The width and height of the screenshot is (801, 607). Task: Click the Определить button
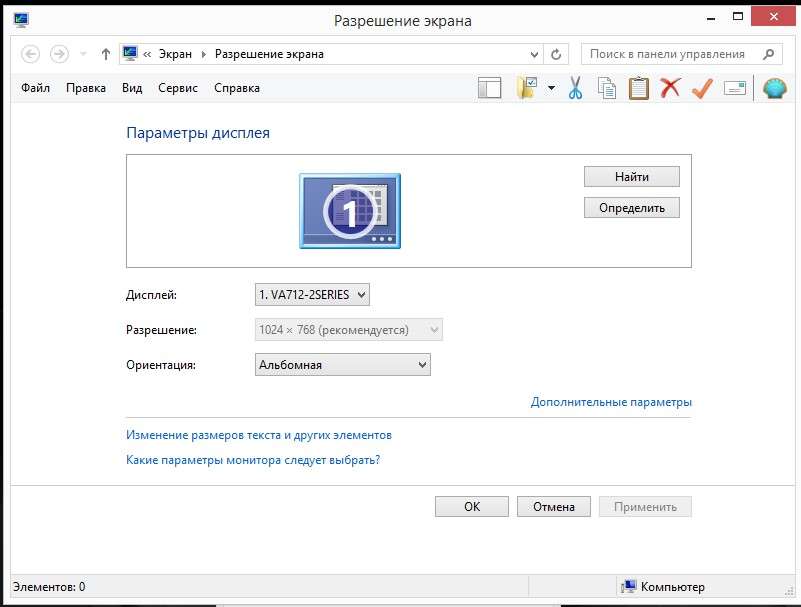(x=632, y=208)
